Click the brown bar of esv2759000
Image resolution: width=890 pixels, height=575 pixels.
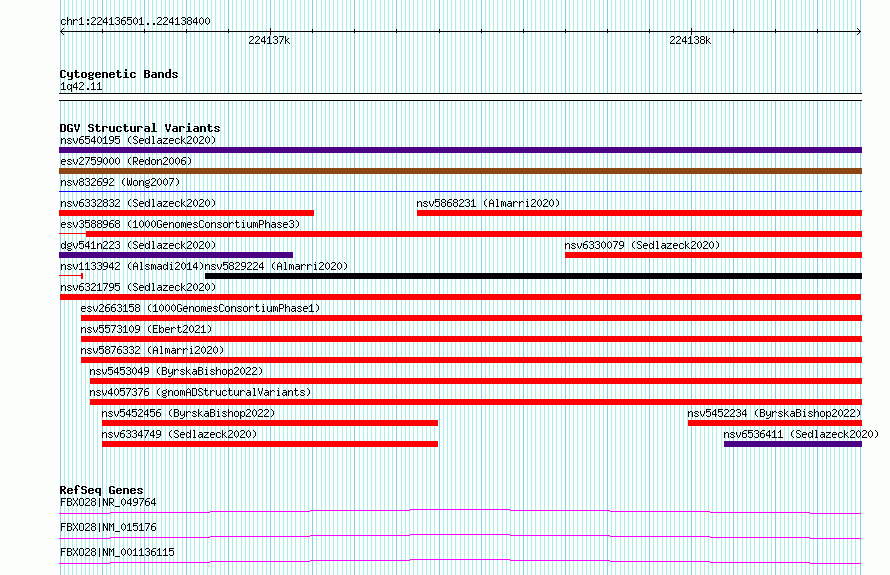460,171
